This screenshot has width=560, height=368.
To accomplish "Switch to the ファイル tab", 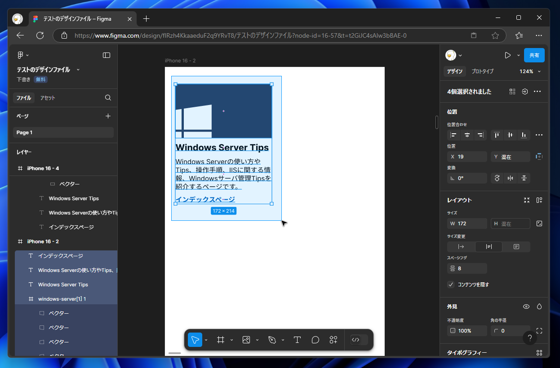I will [24, 98].
